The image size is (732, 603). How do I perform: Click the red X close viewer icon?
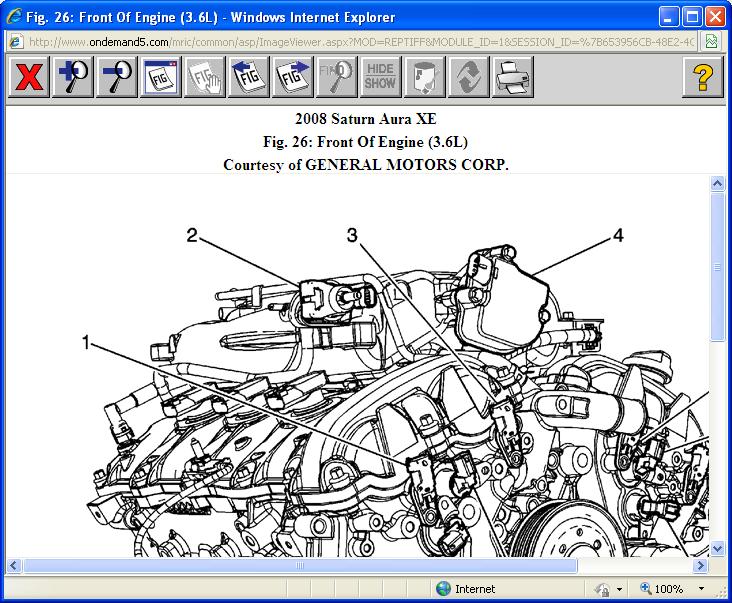click(x=29, y=77)
